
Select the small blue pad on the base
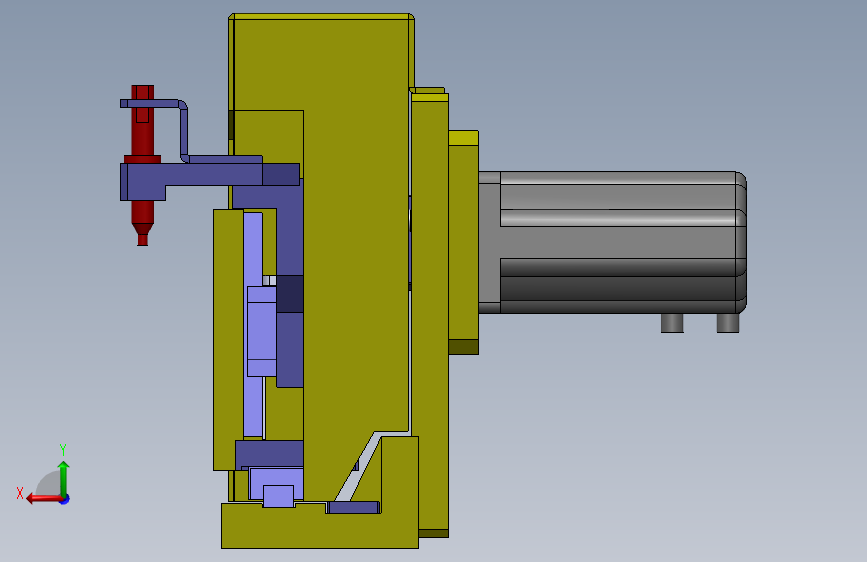pos(353,507)
